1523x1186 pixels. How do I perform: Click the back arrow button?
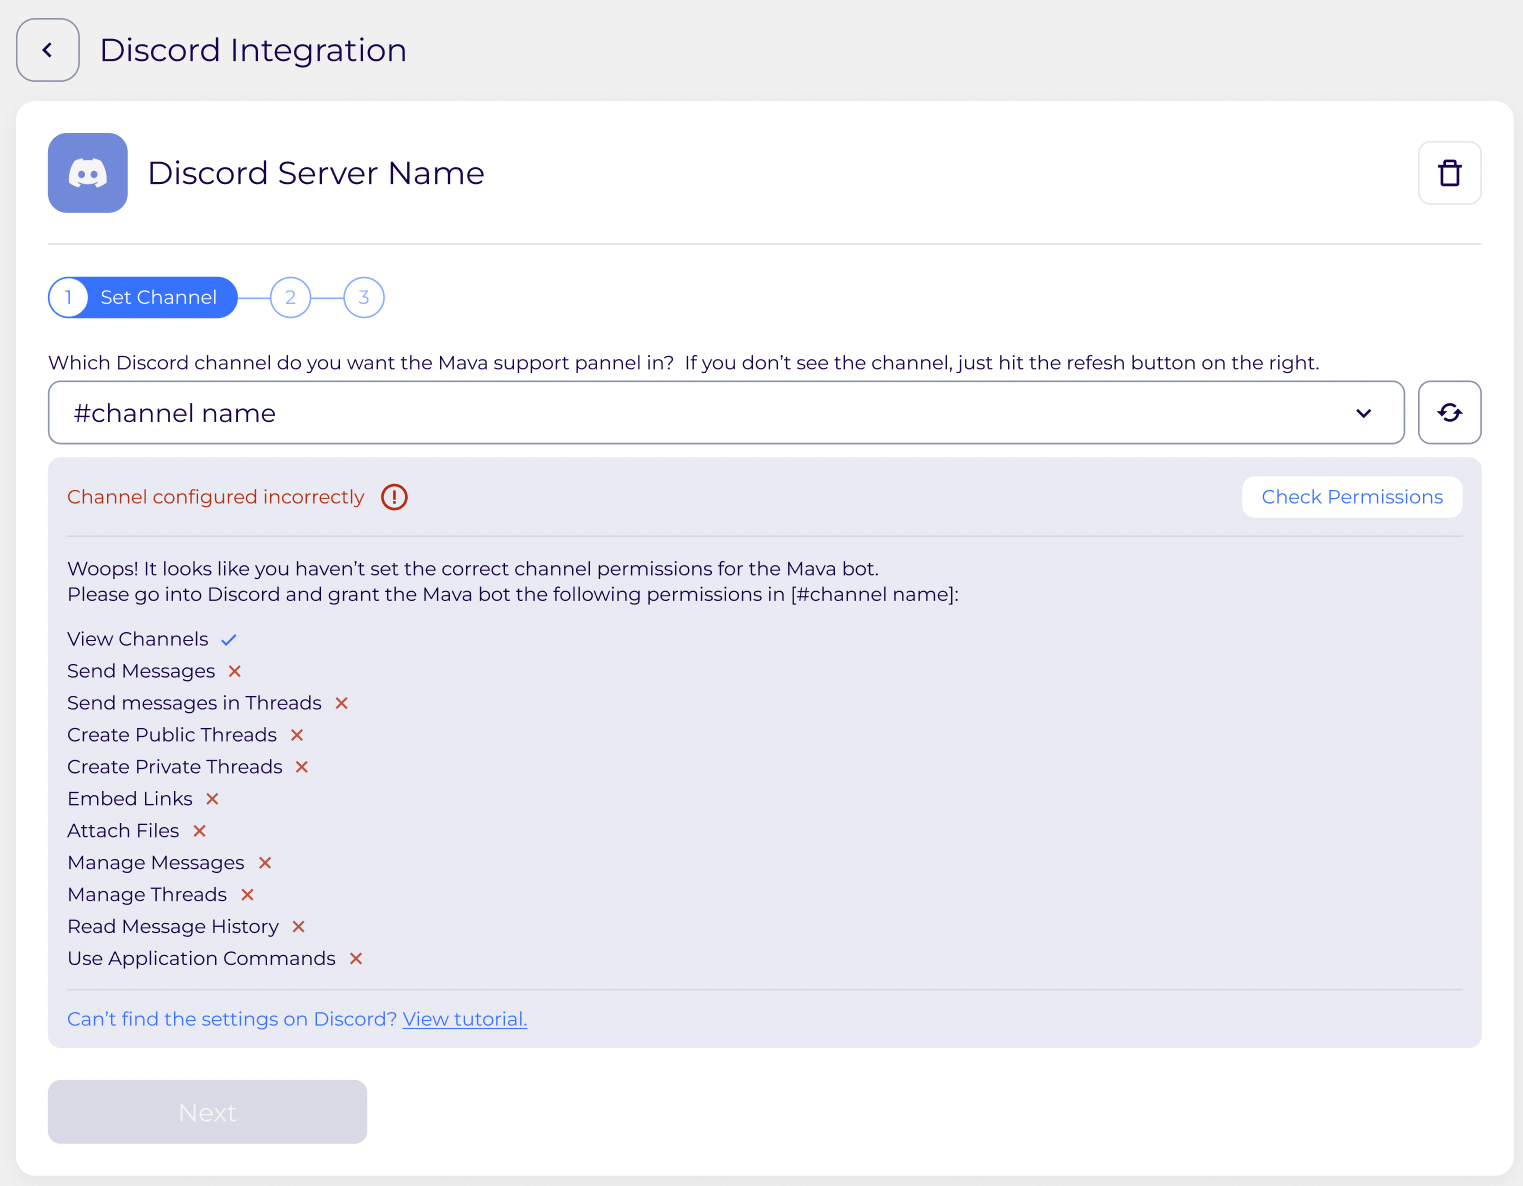47,50
